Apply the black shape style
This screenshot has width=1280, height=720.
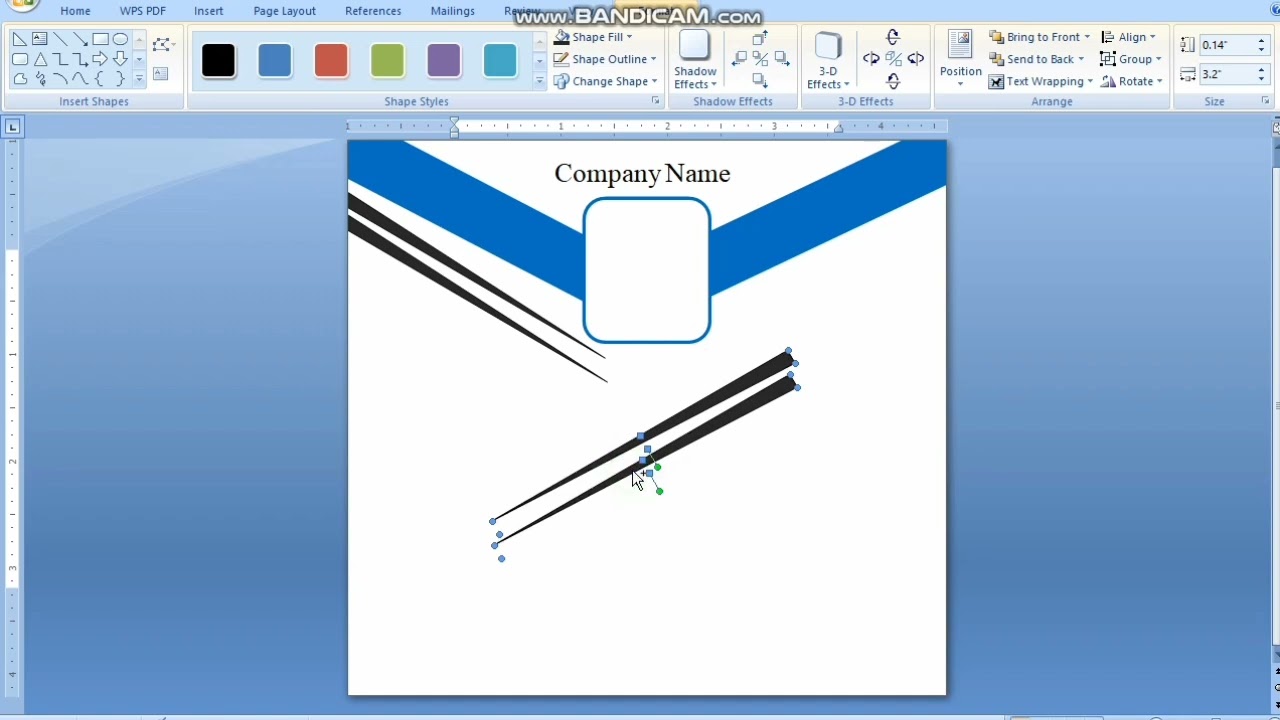coord(218,61)
